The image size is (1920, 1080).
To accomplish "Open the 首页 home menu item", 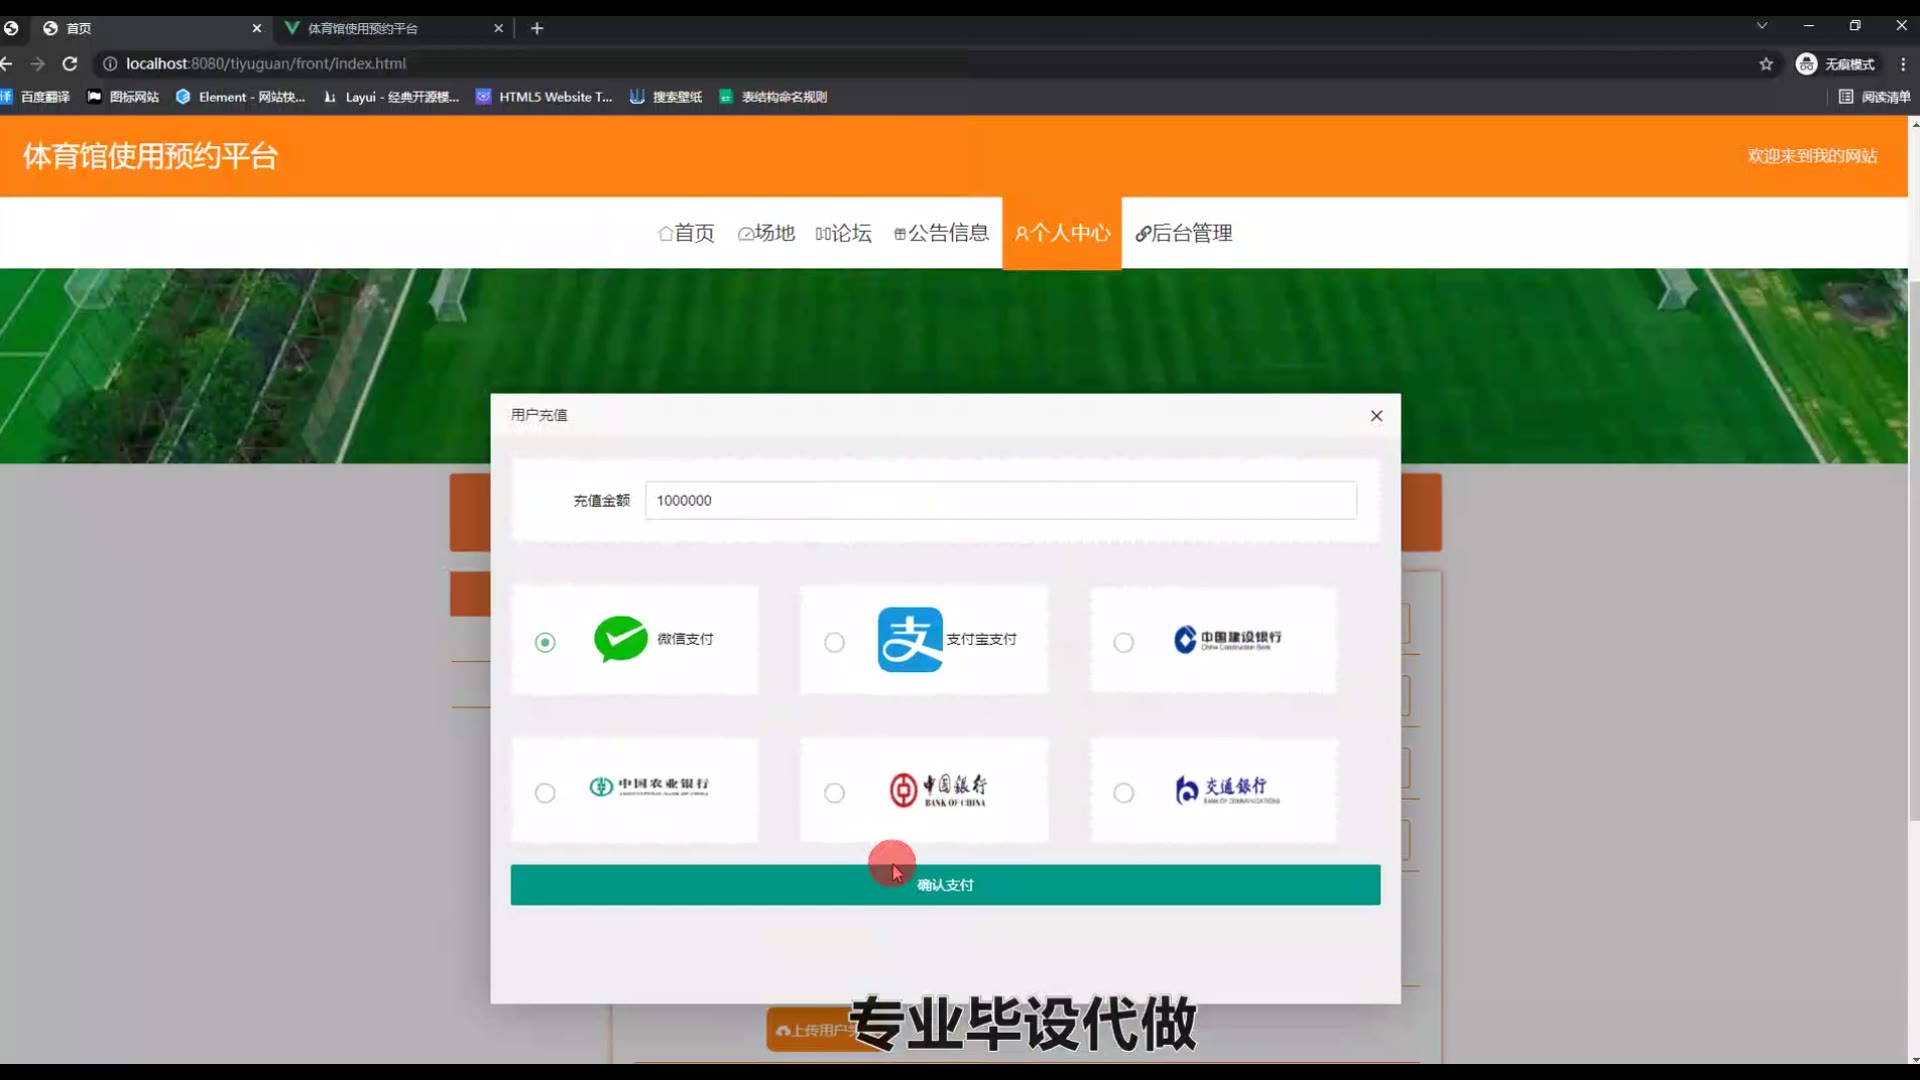I will click(686, 233).
